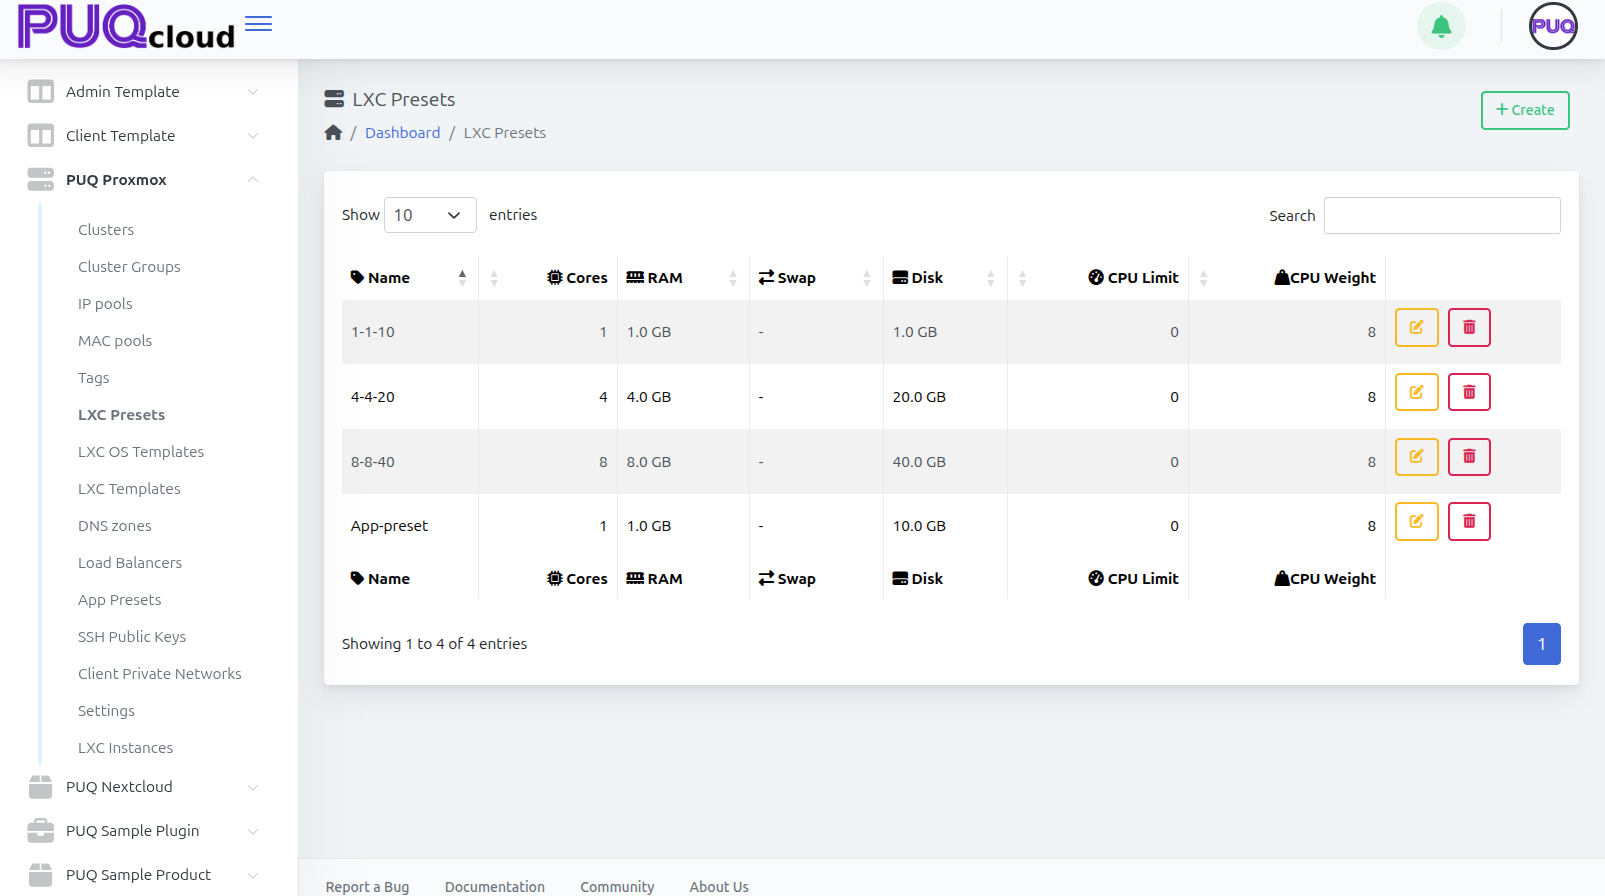Expand the Admin Template menu
Image resolution: width=1605 pixels, height=896 pixels.
pyautogui.click(x=143, y=92)
